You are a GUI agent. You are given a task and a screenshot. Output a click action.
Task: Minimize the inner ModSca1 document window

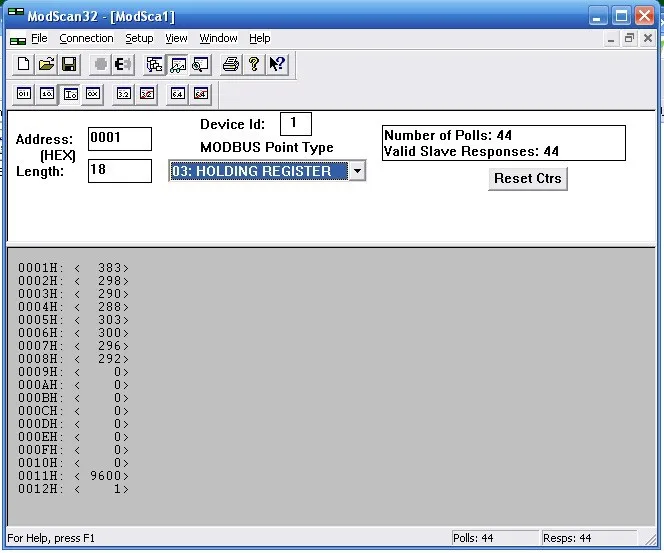click(611, 39)
